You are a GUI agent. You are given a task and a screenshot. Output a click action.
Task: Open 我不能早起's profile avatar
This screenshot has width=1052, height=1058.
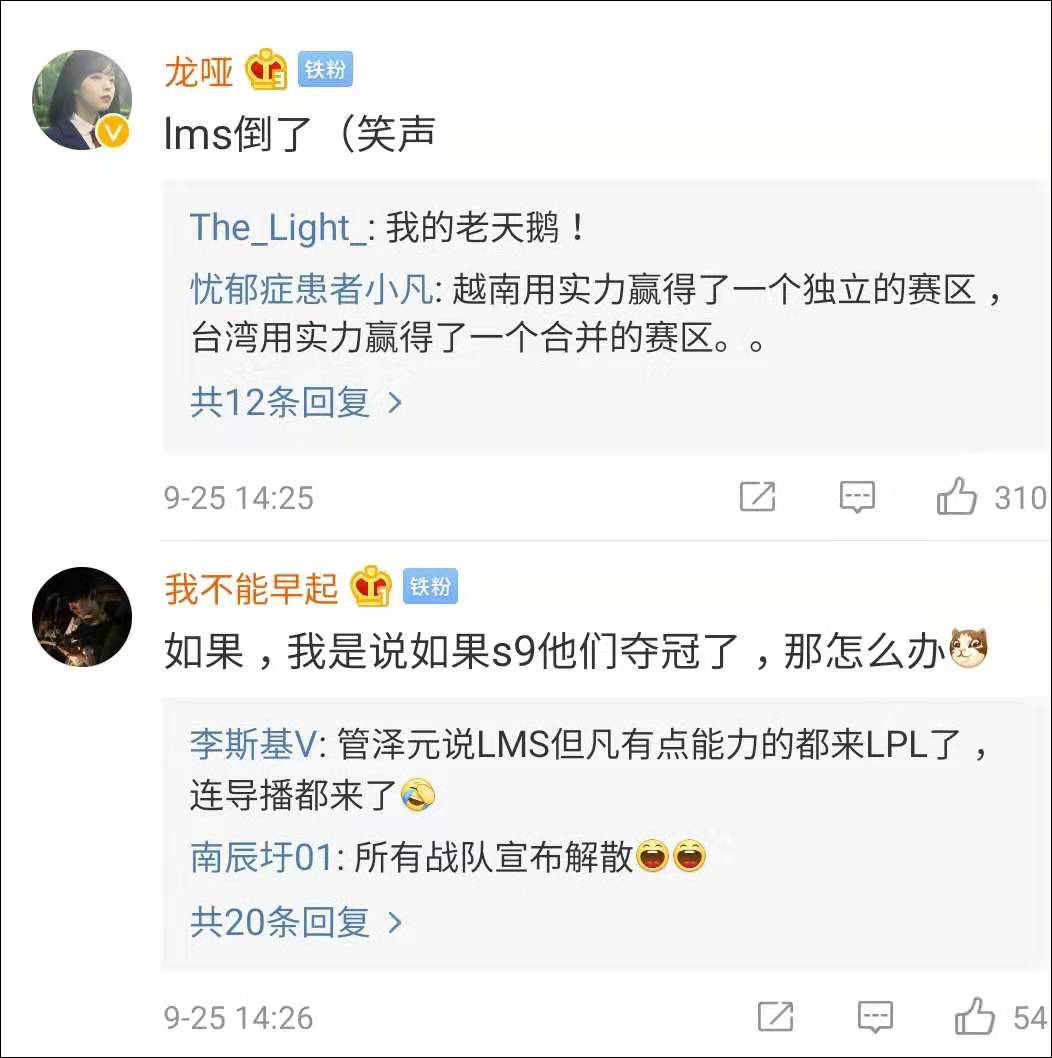pyautogui.click(x=82, y=616)
